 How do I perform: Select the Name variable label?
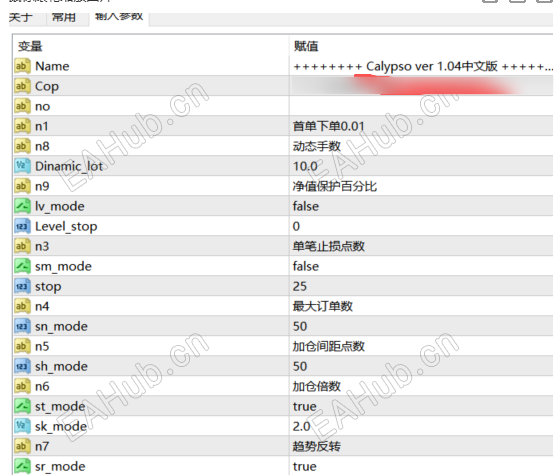(52, 66)
